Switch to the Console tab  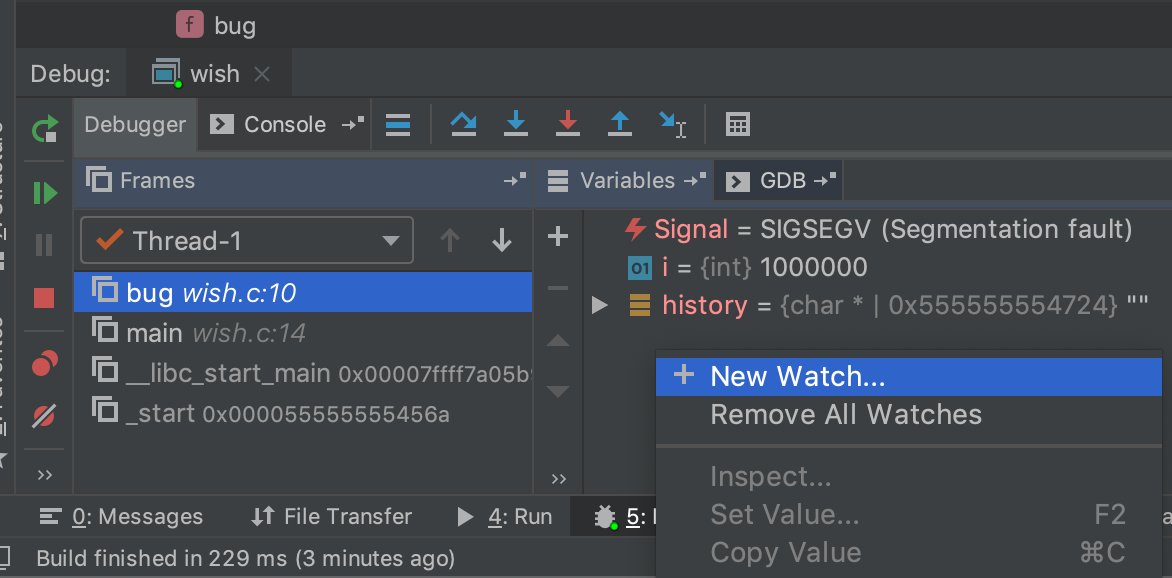(272, 124)
